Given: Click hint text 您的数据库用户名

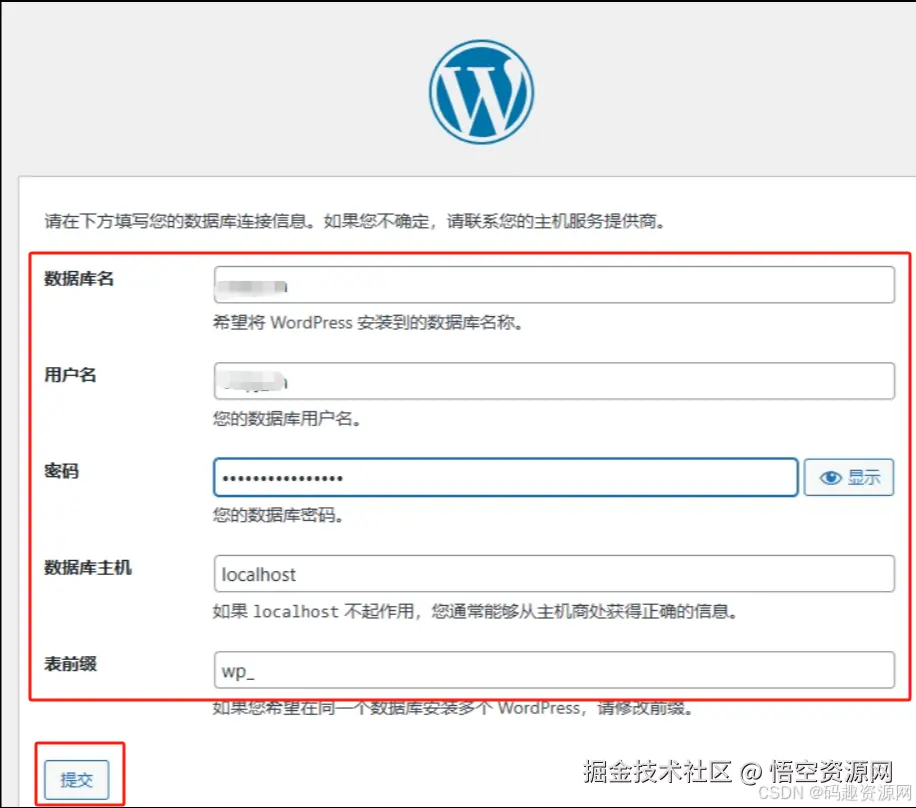Looking at the screenshot, I should pos(287,418).
